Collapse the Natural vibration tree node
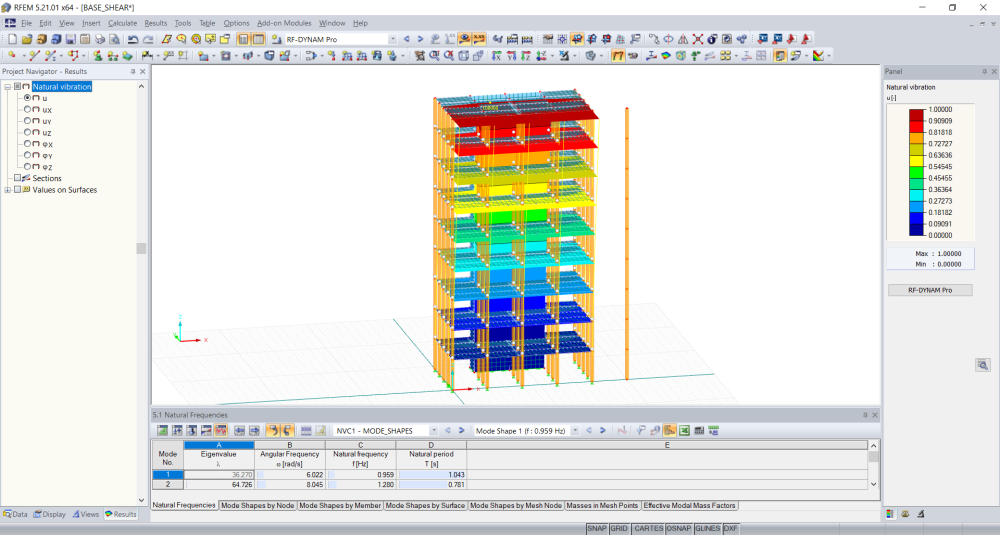The height and width of the screenshot is (535, 1000). coord(8,87)
